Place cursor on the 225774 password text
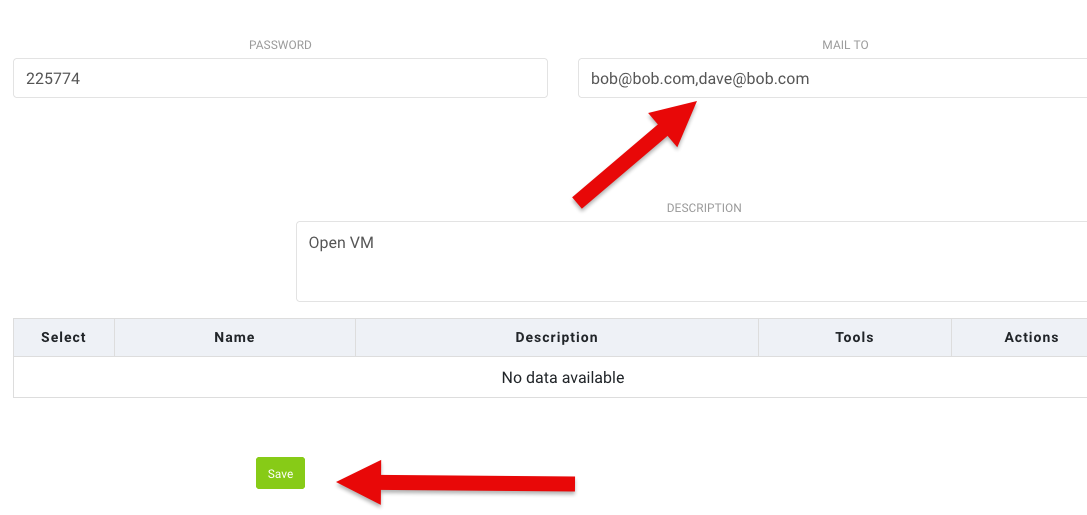This screenshot has width=1087, height=515. click(x=53, y=78)
